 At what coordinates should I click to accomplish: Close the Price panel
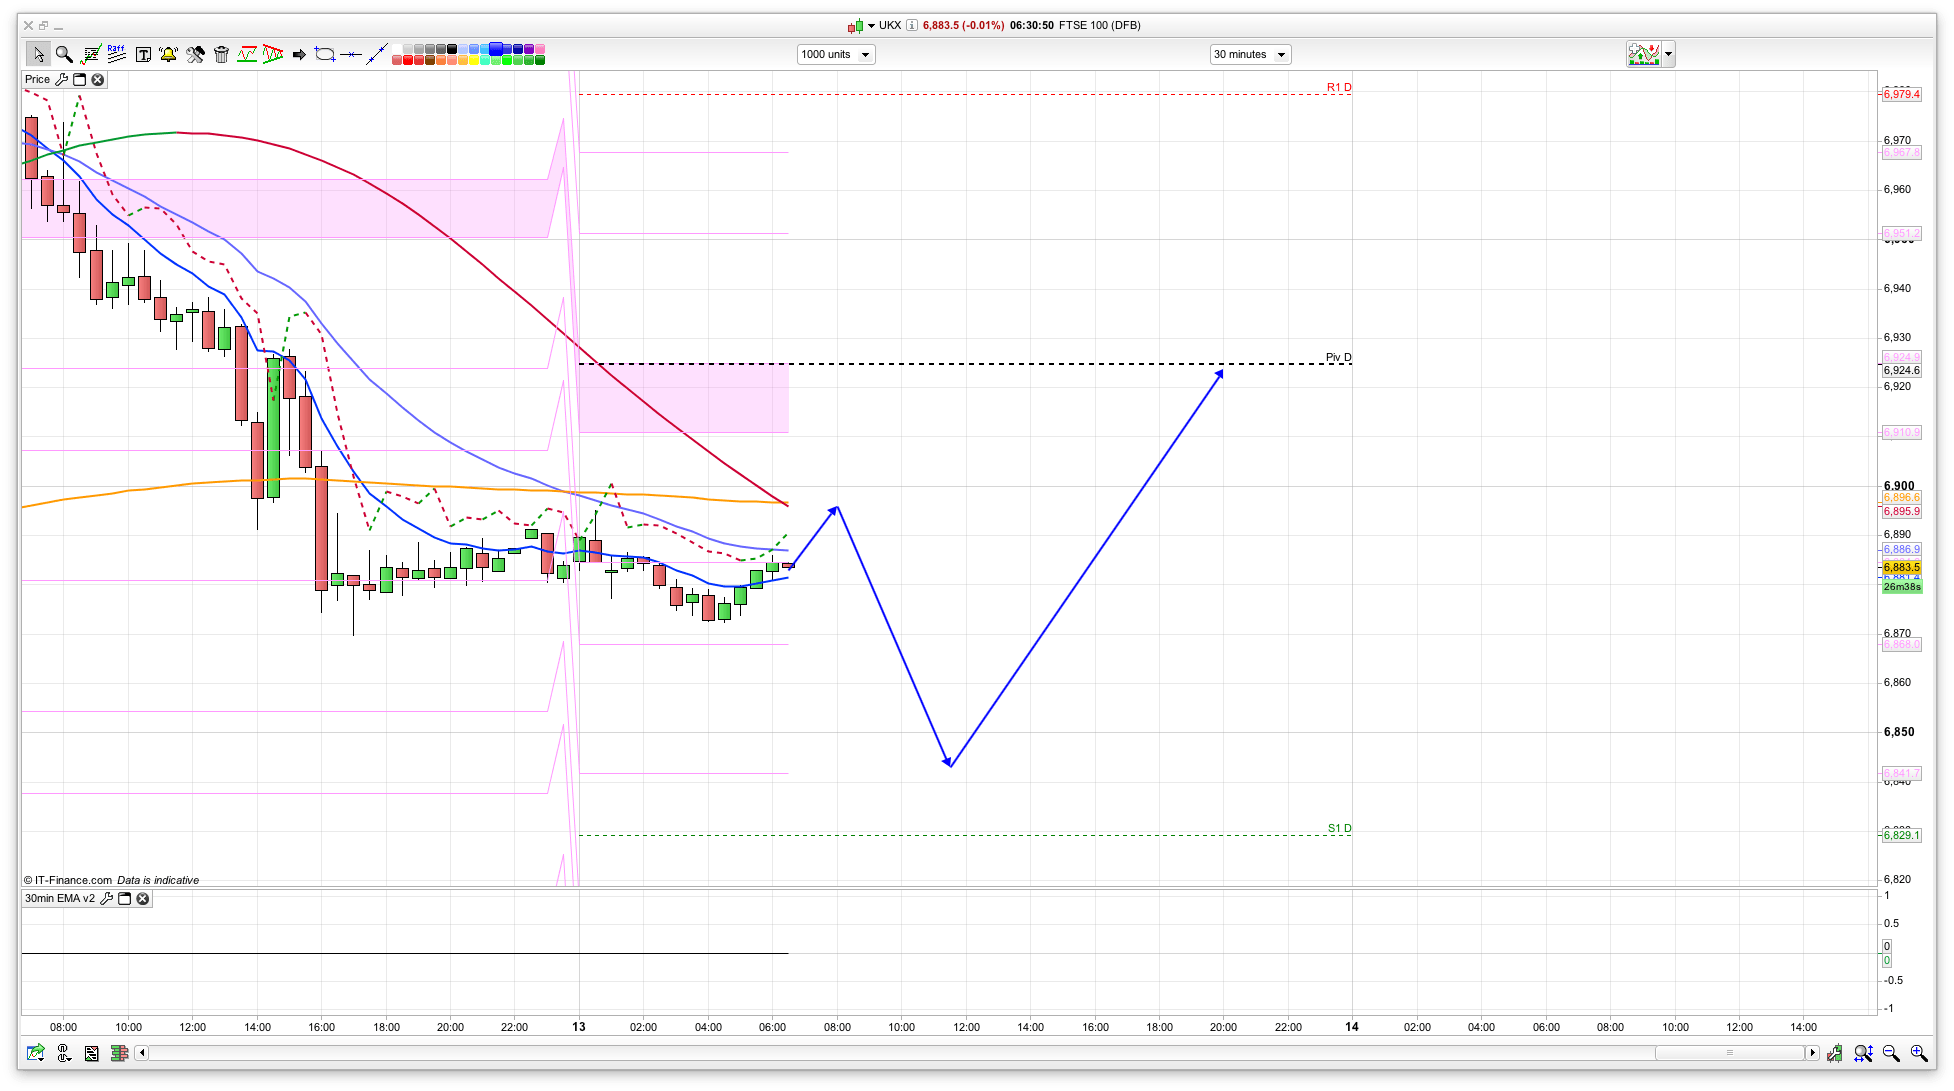[98, 80]
